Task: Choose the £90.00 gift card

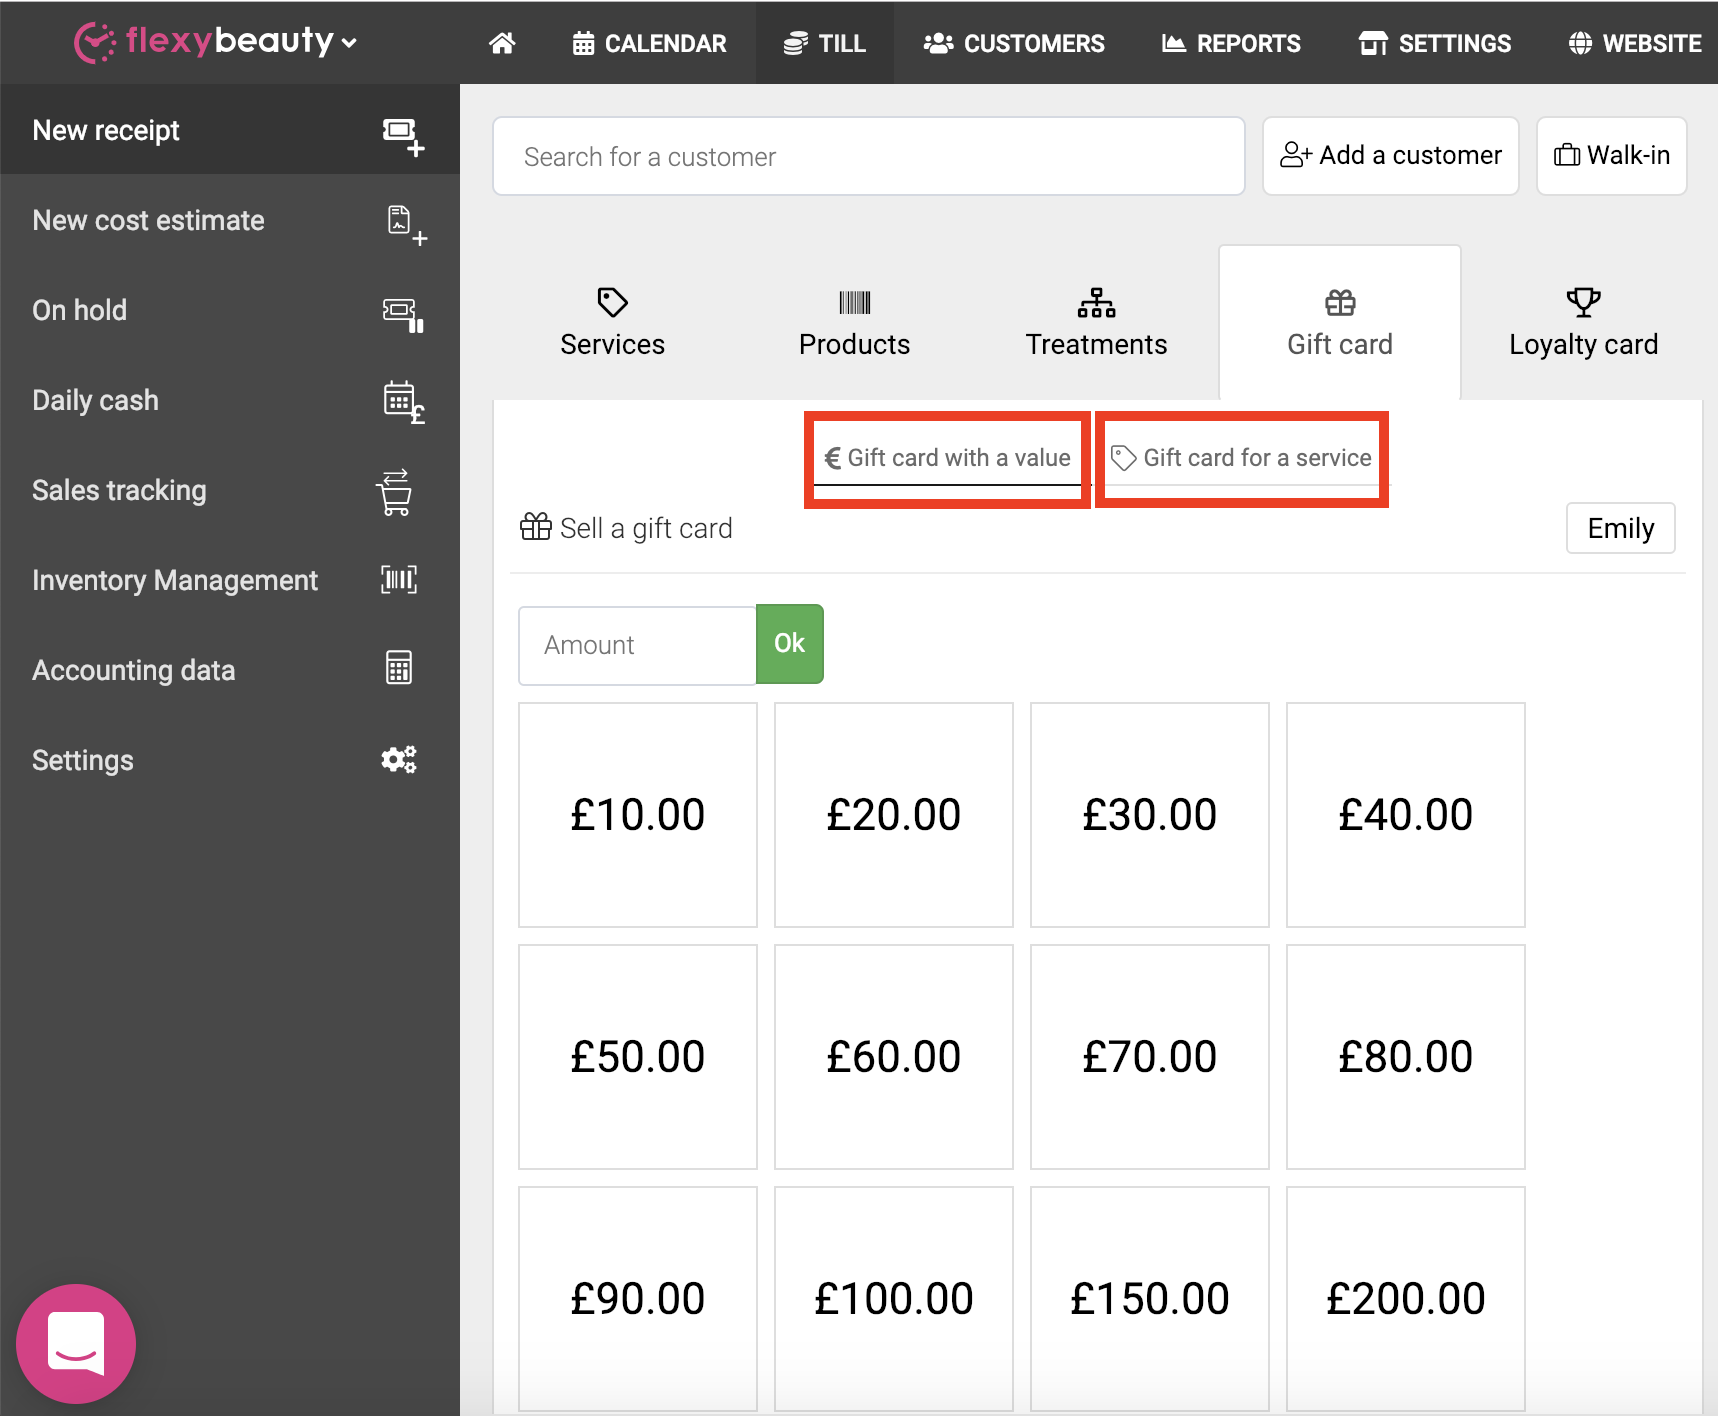Action: tap(638, 1299)
